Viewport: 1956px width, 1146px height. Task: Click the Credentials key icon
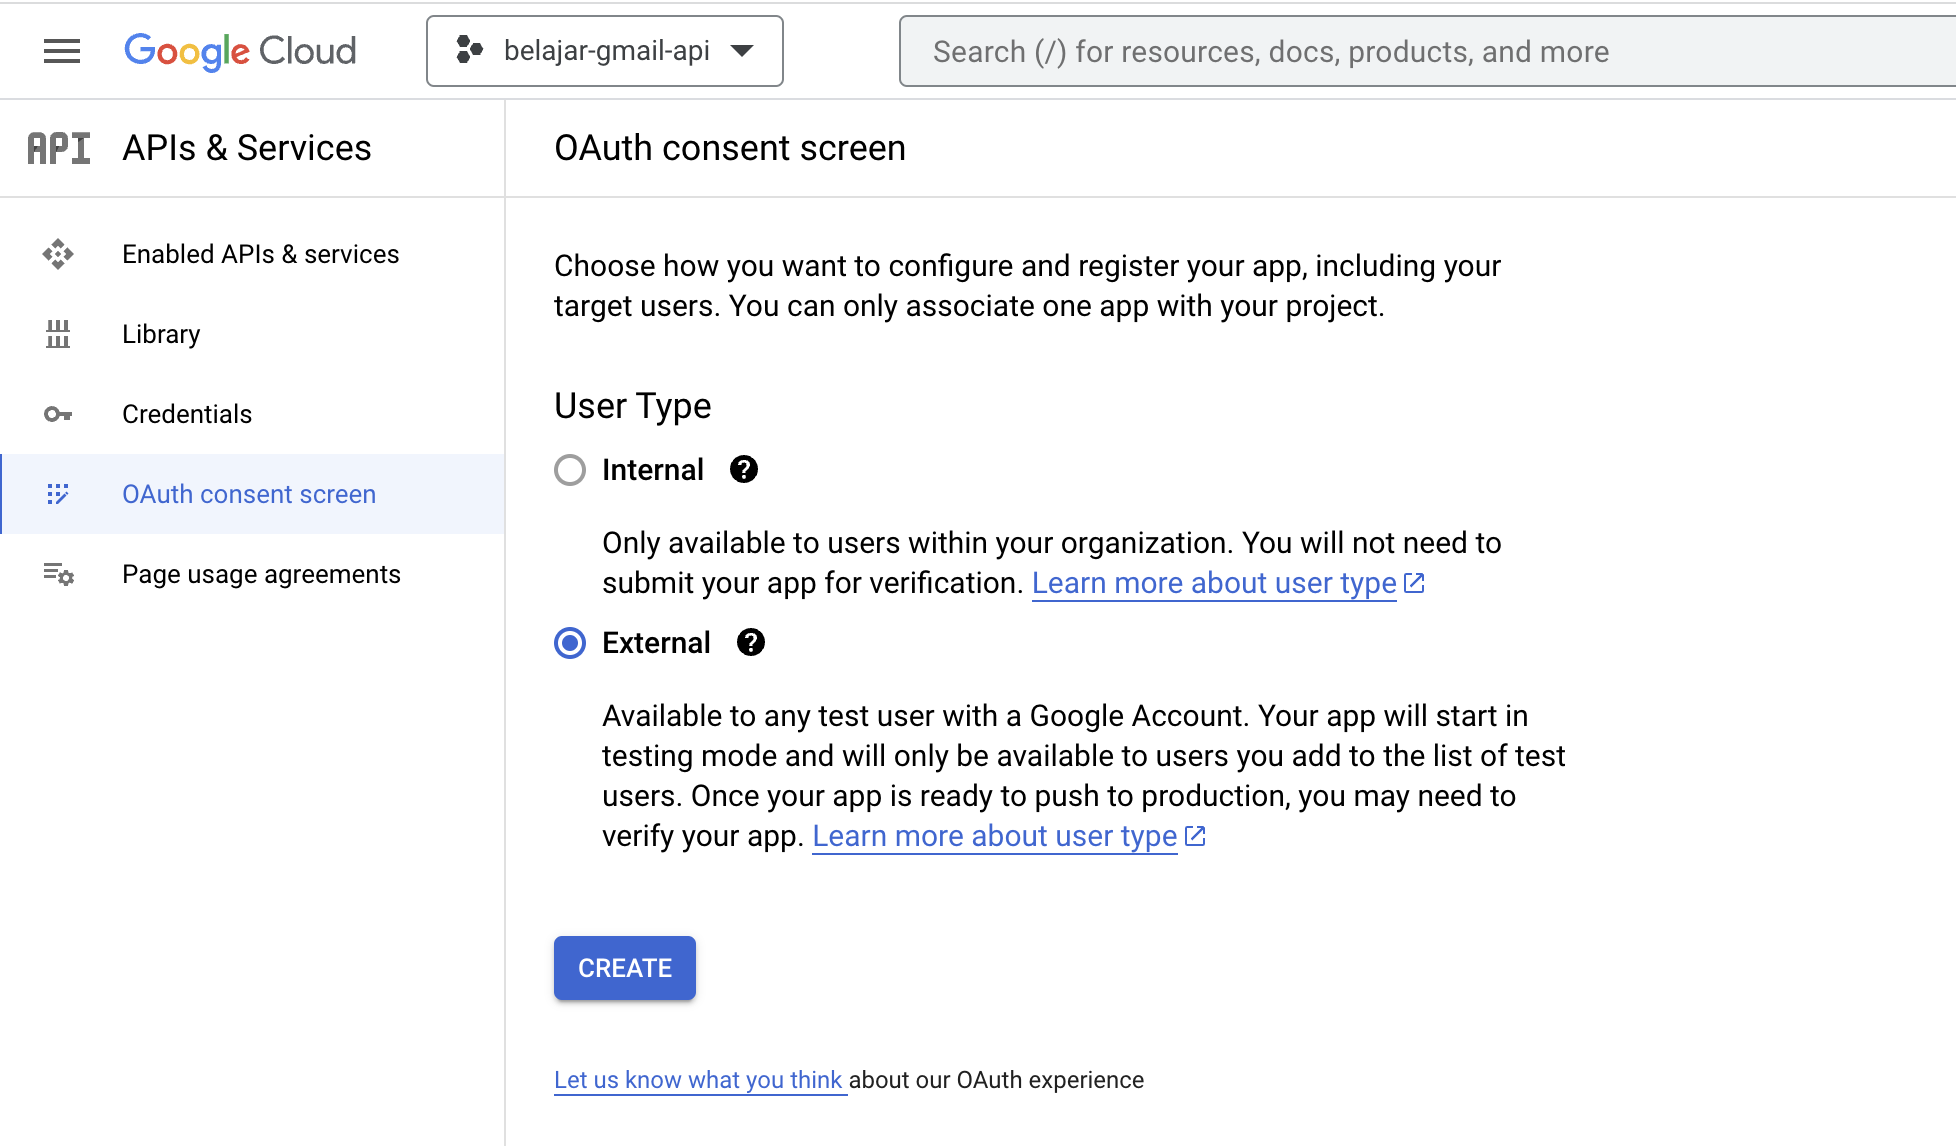coord(58,414)
